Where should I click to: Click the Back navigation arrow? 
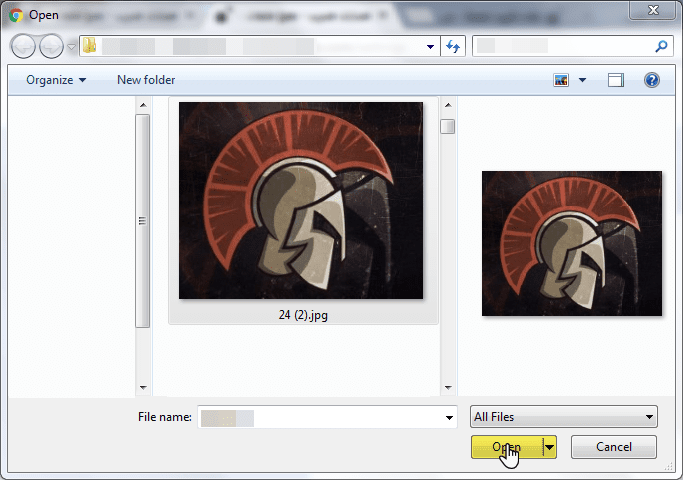[24, 46]
